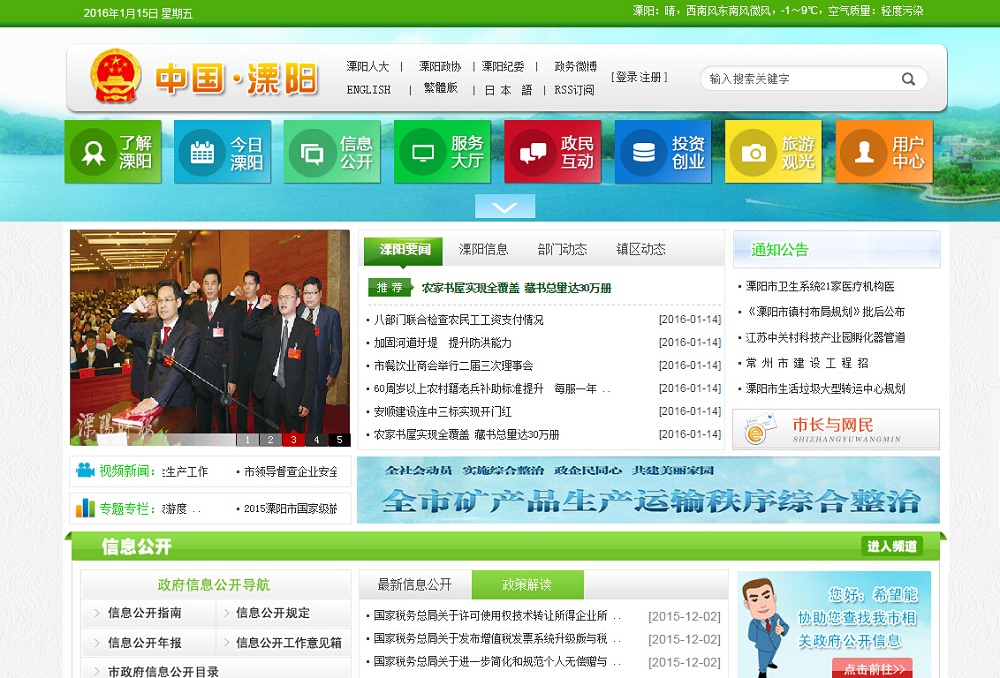Viewport: 1000px width, 678px height.
Task: Open the 今日溧阳 calendar tile
Action: coord(223,152)
